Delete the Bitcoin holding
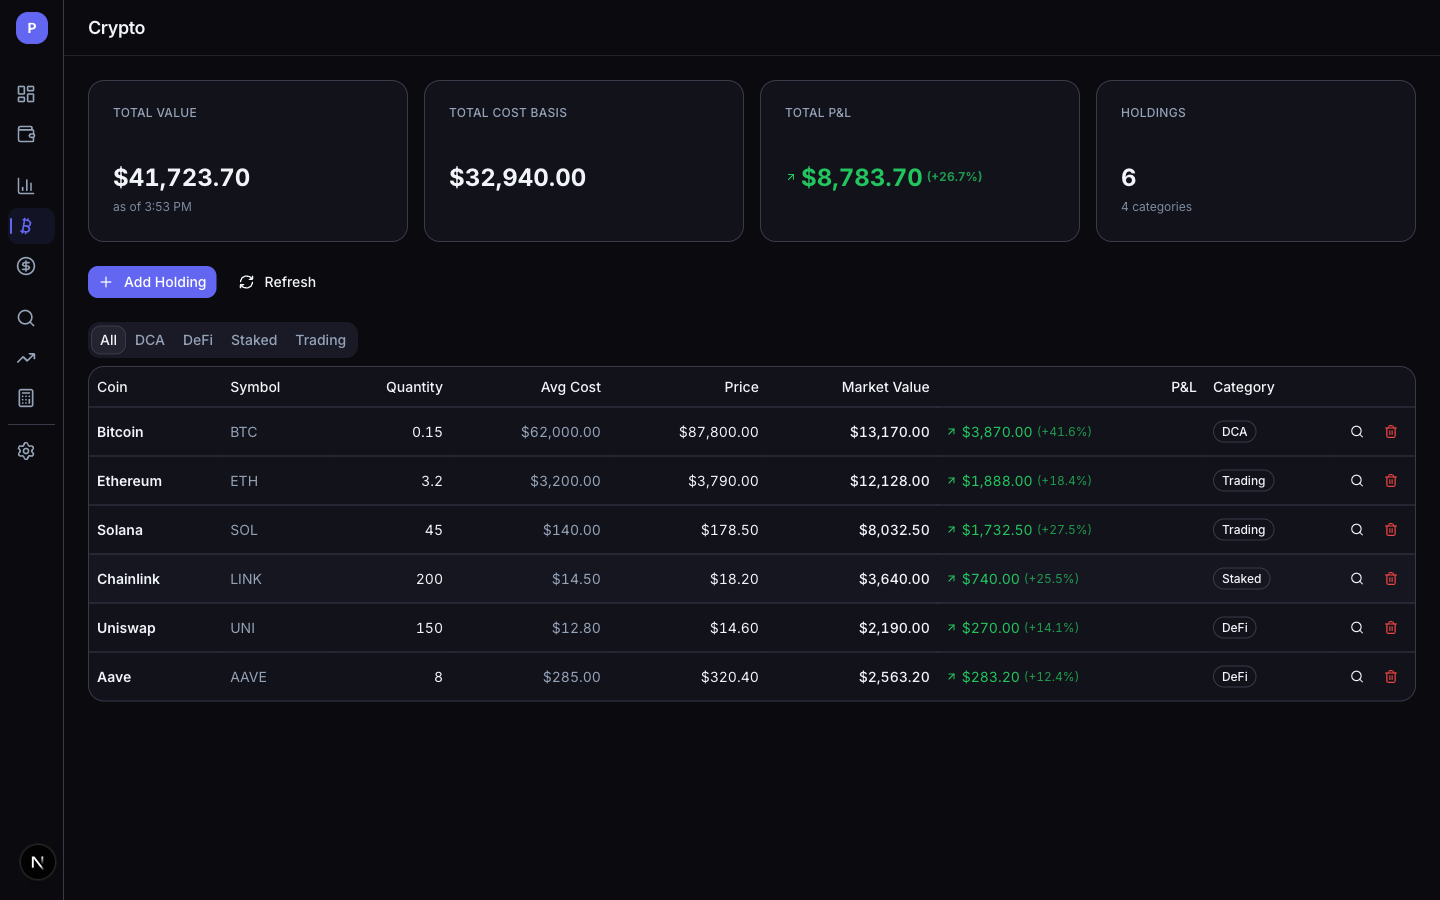1440x900 pixels. 1391,432
